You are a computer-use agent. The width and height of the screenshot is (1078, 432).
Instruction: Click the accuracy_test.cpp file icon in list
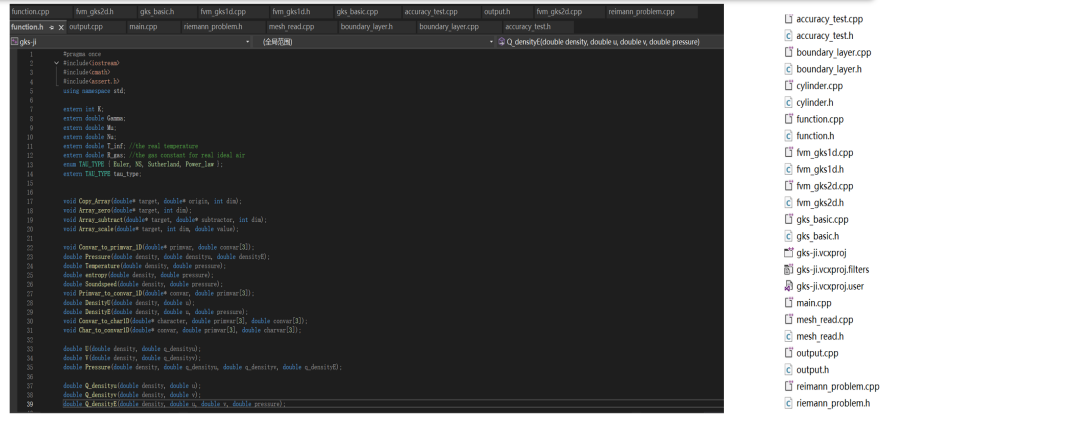788,19
